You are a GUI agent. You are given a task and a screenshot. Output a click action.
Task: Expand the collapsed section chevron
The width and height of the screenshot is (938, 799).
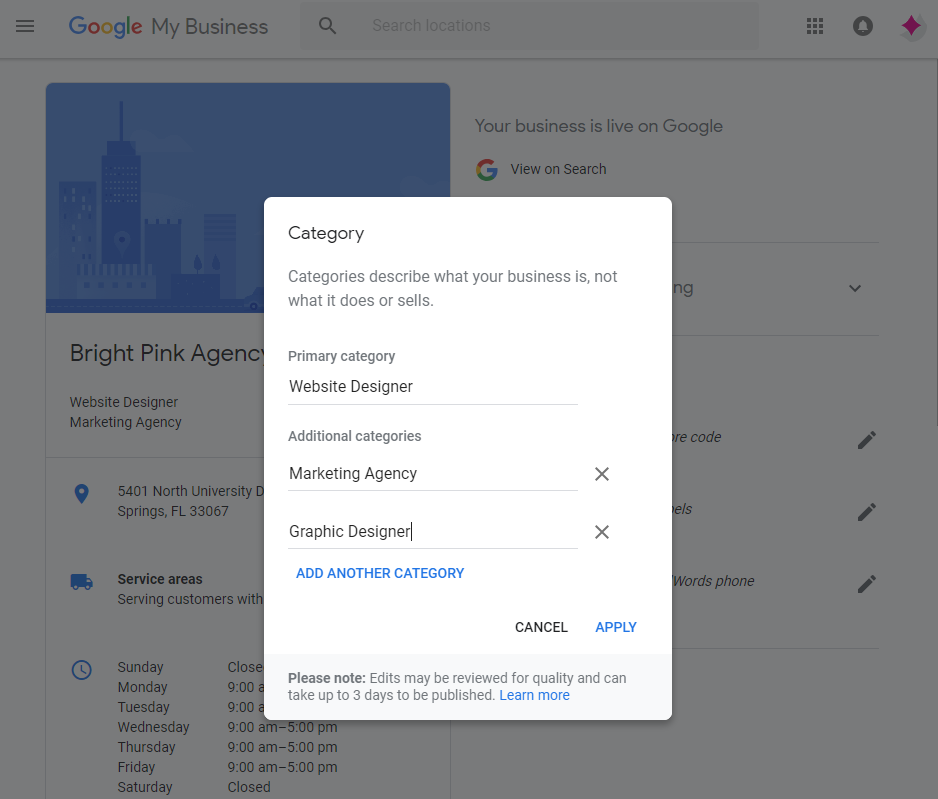point(855,288)
